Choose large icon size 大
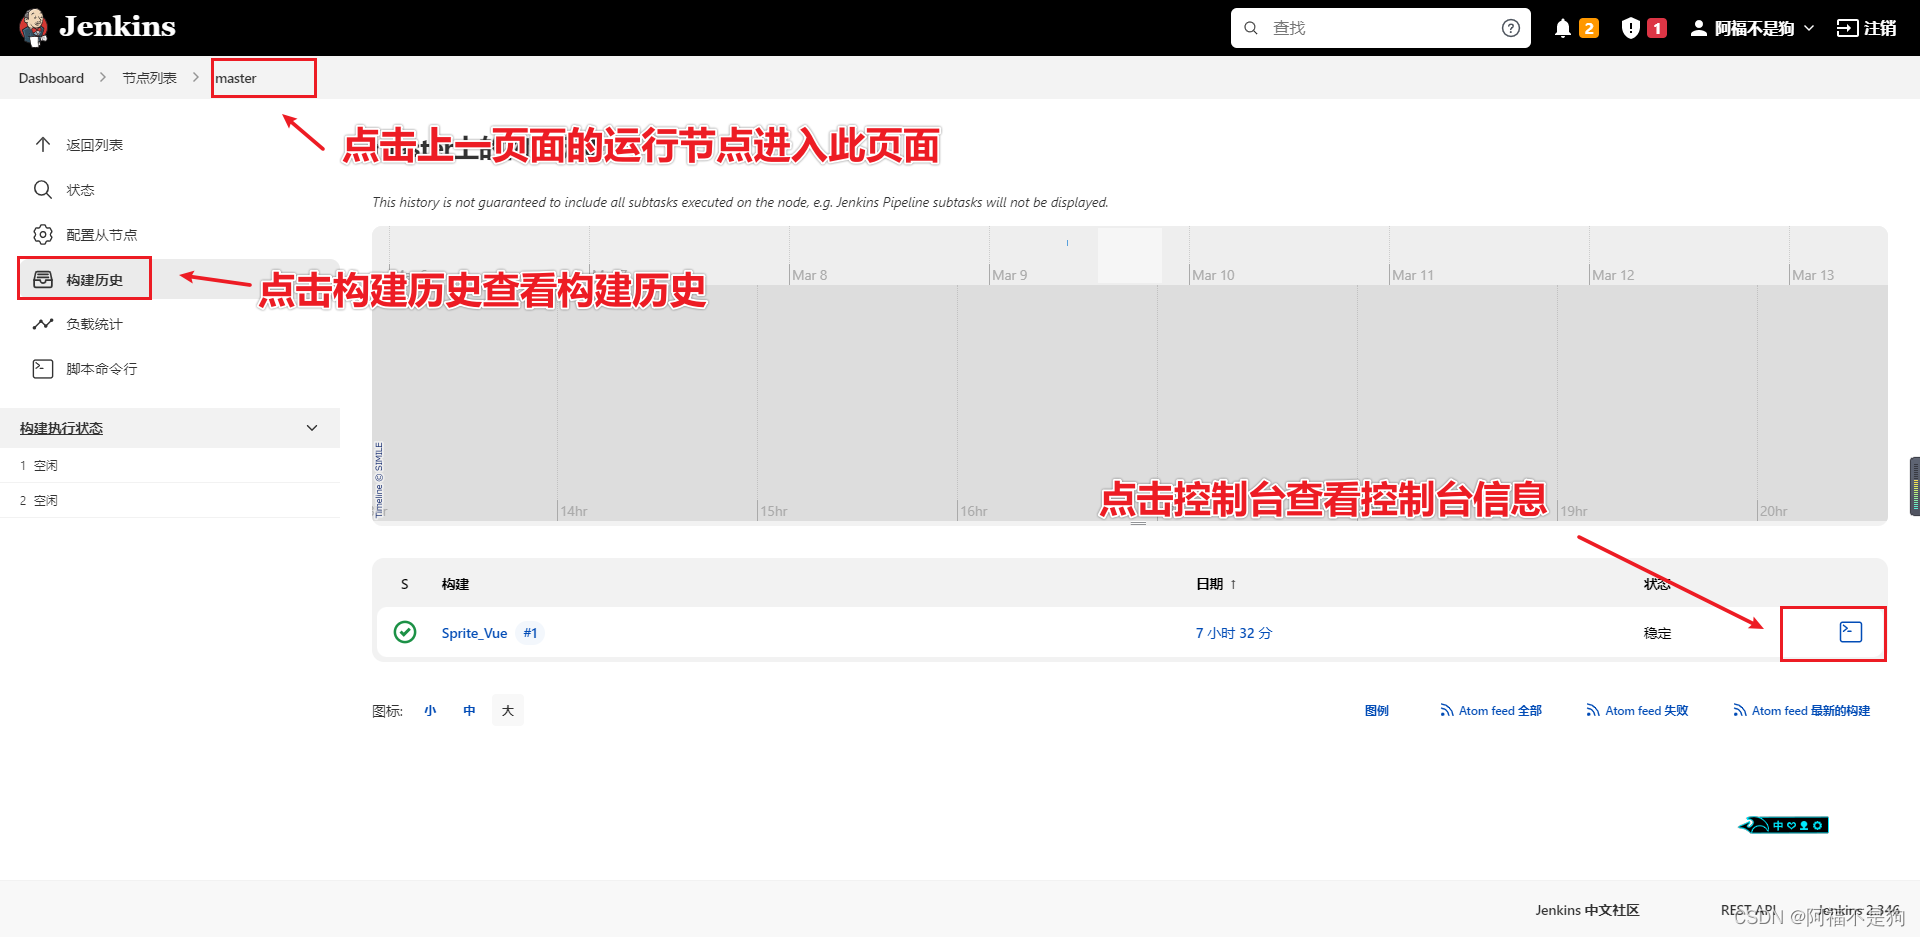Image resolution: width=1920 pixels, height=937 pixels. coord(508,711)
